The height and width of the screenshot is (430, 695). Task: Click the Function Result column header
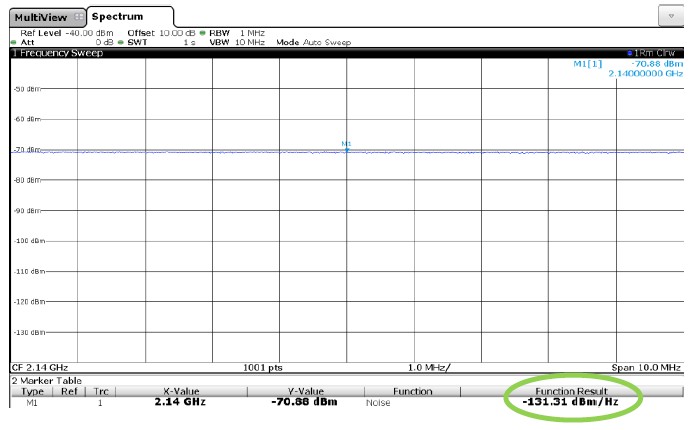570,391
